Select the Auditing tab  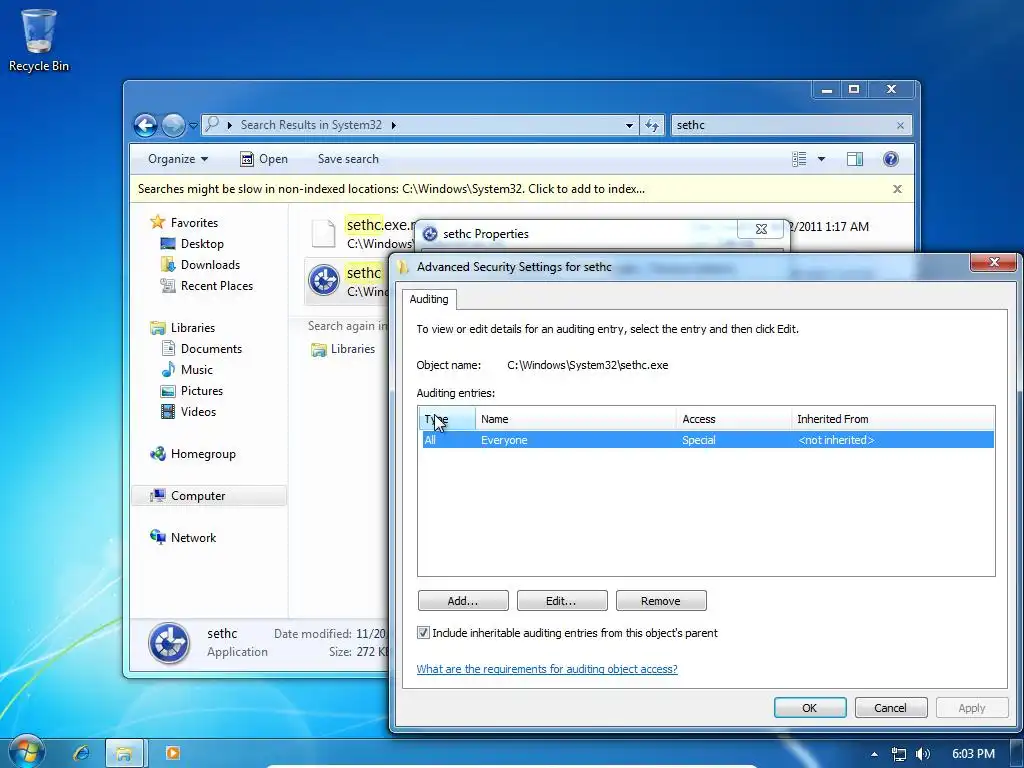429,299
